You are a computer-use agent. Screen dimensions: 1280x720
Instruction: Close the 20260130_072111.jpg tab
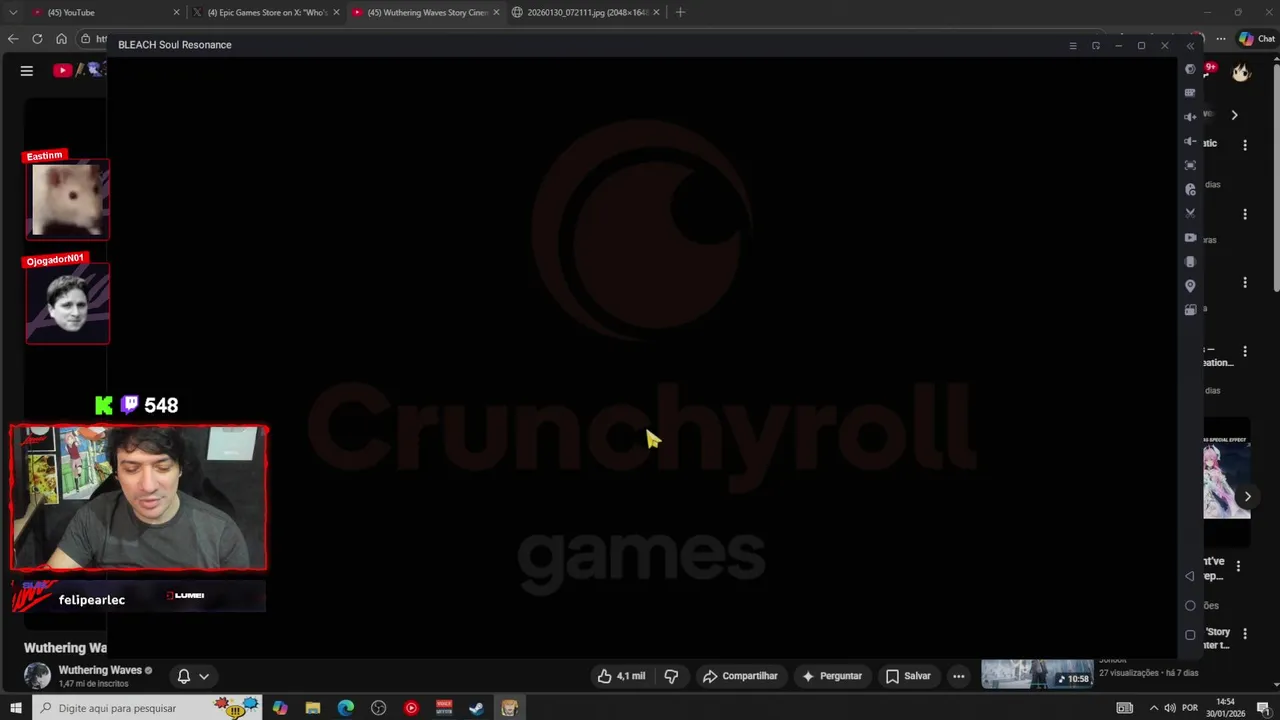point(656,12)
